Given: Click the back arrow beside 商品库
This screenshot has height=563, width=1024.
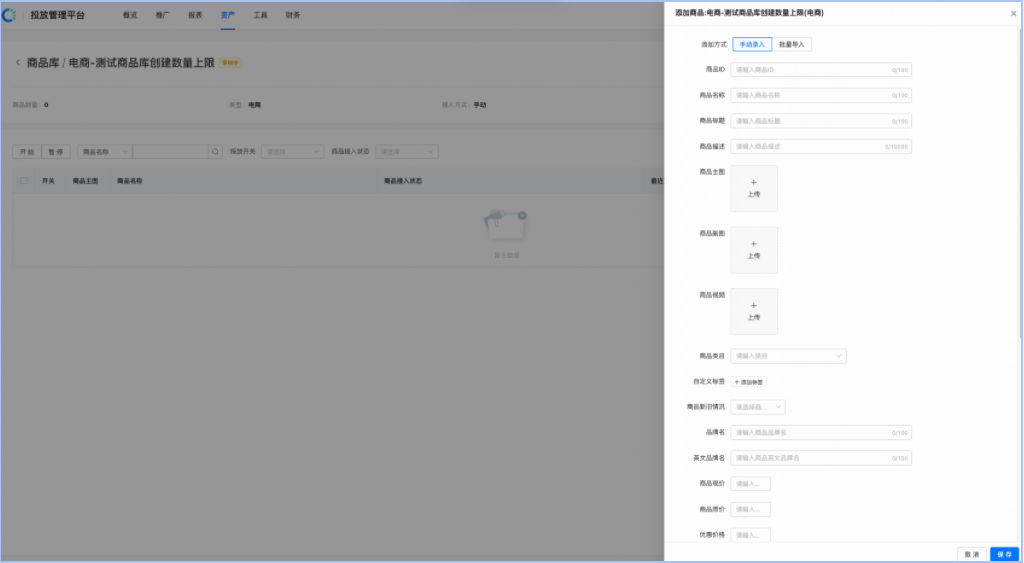Looking at the screenshot, I should click(x=17, y=63).
